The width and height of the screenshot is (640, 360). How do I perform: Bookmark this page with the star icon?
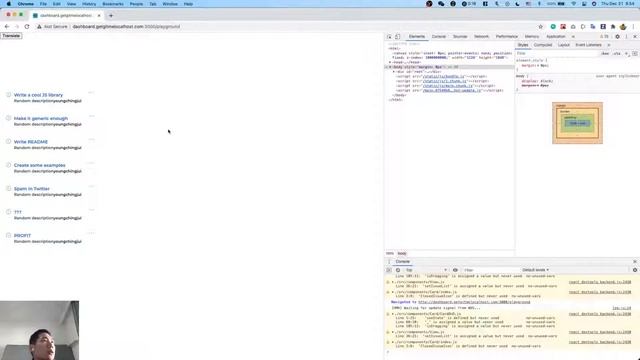(x=540, y=27)
